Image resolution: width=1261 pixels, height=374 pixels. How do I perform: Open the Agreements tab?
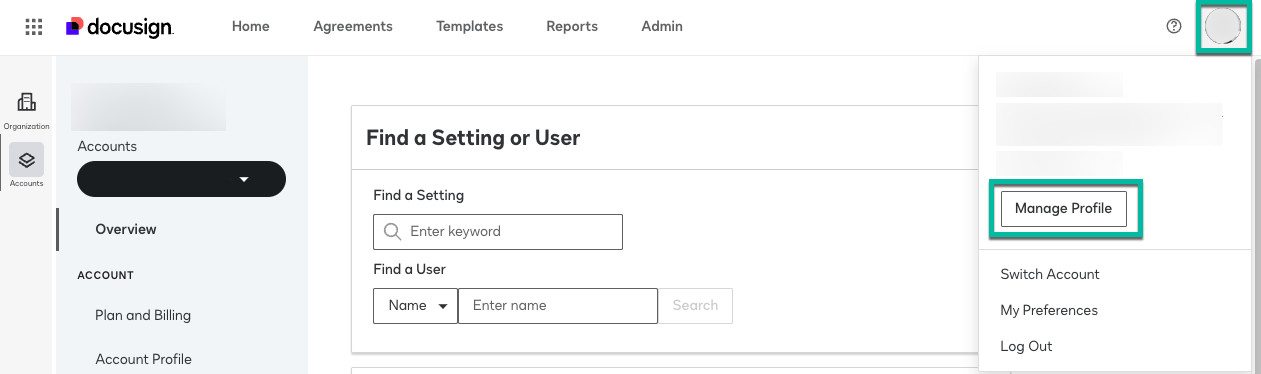click(x=353, y=27)
